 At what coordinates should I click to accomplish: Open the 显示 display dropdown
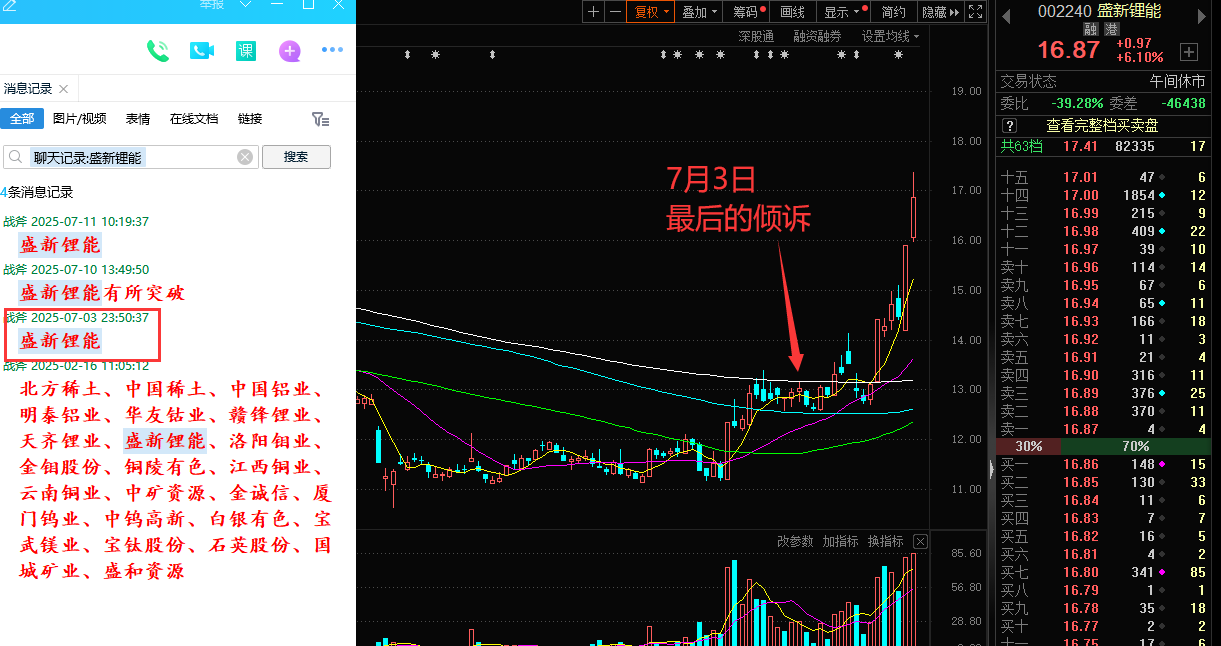coord(841,12)
